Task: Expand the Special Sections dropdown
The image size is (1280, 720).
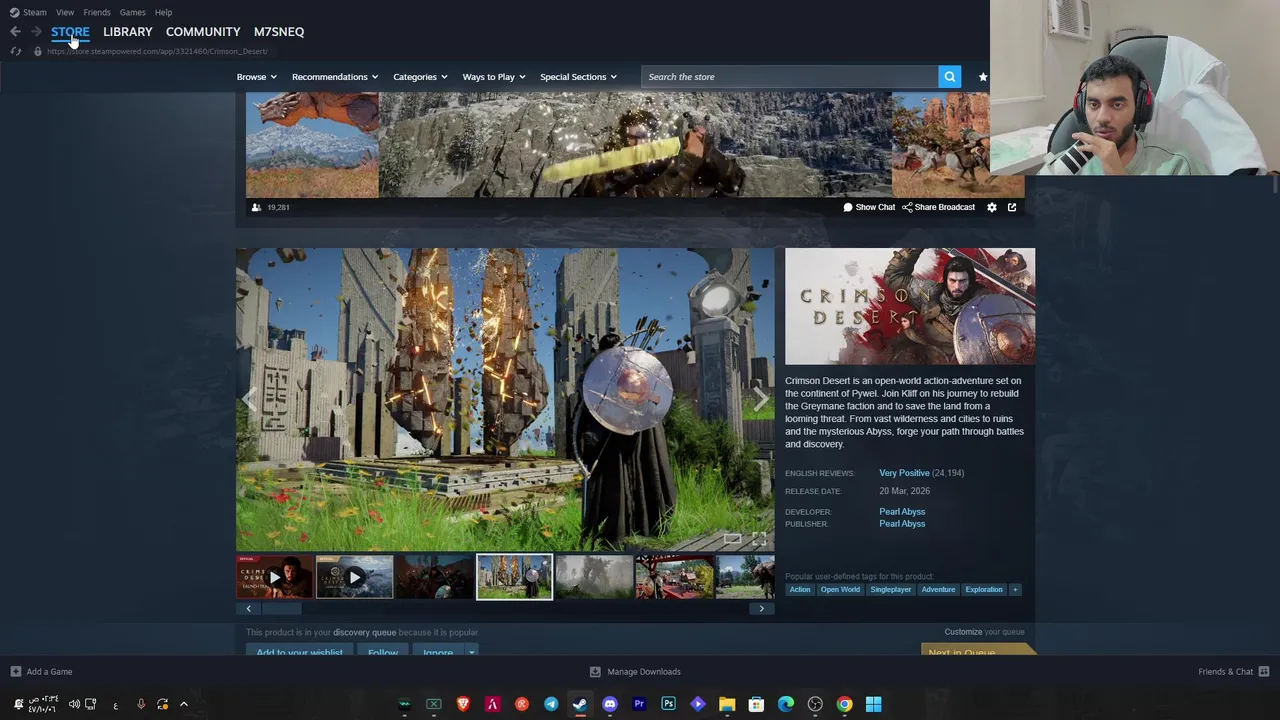Action: [578, 77]
